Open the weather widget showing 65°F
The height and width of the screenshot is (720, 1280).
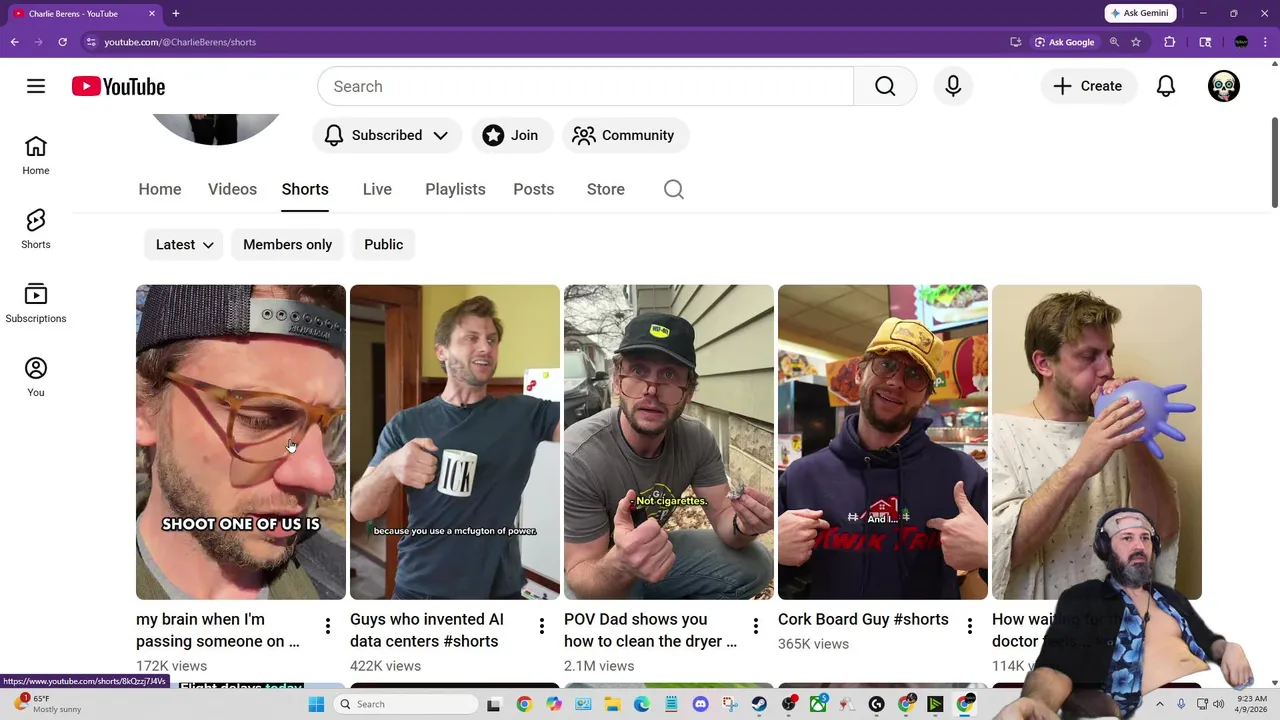click(50, 704)
